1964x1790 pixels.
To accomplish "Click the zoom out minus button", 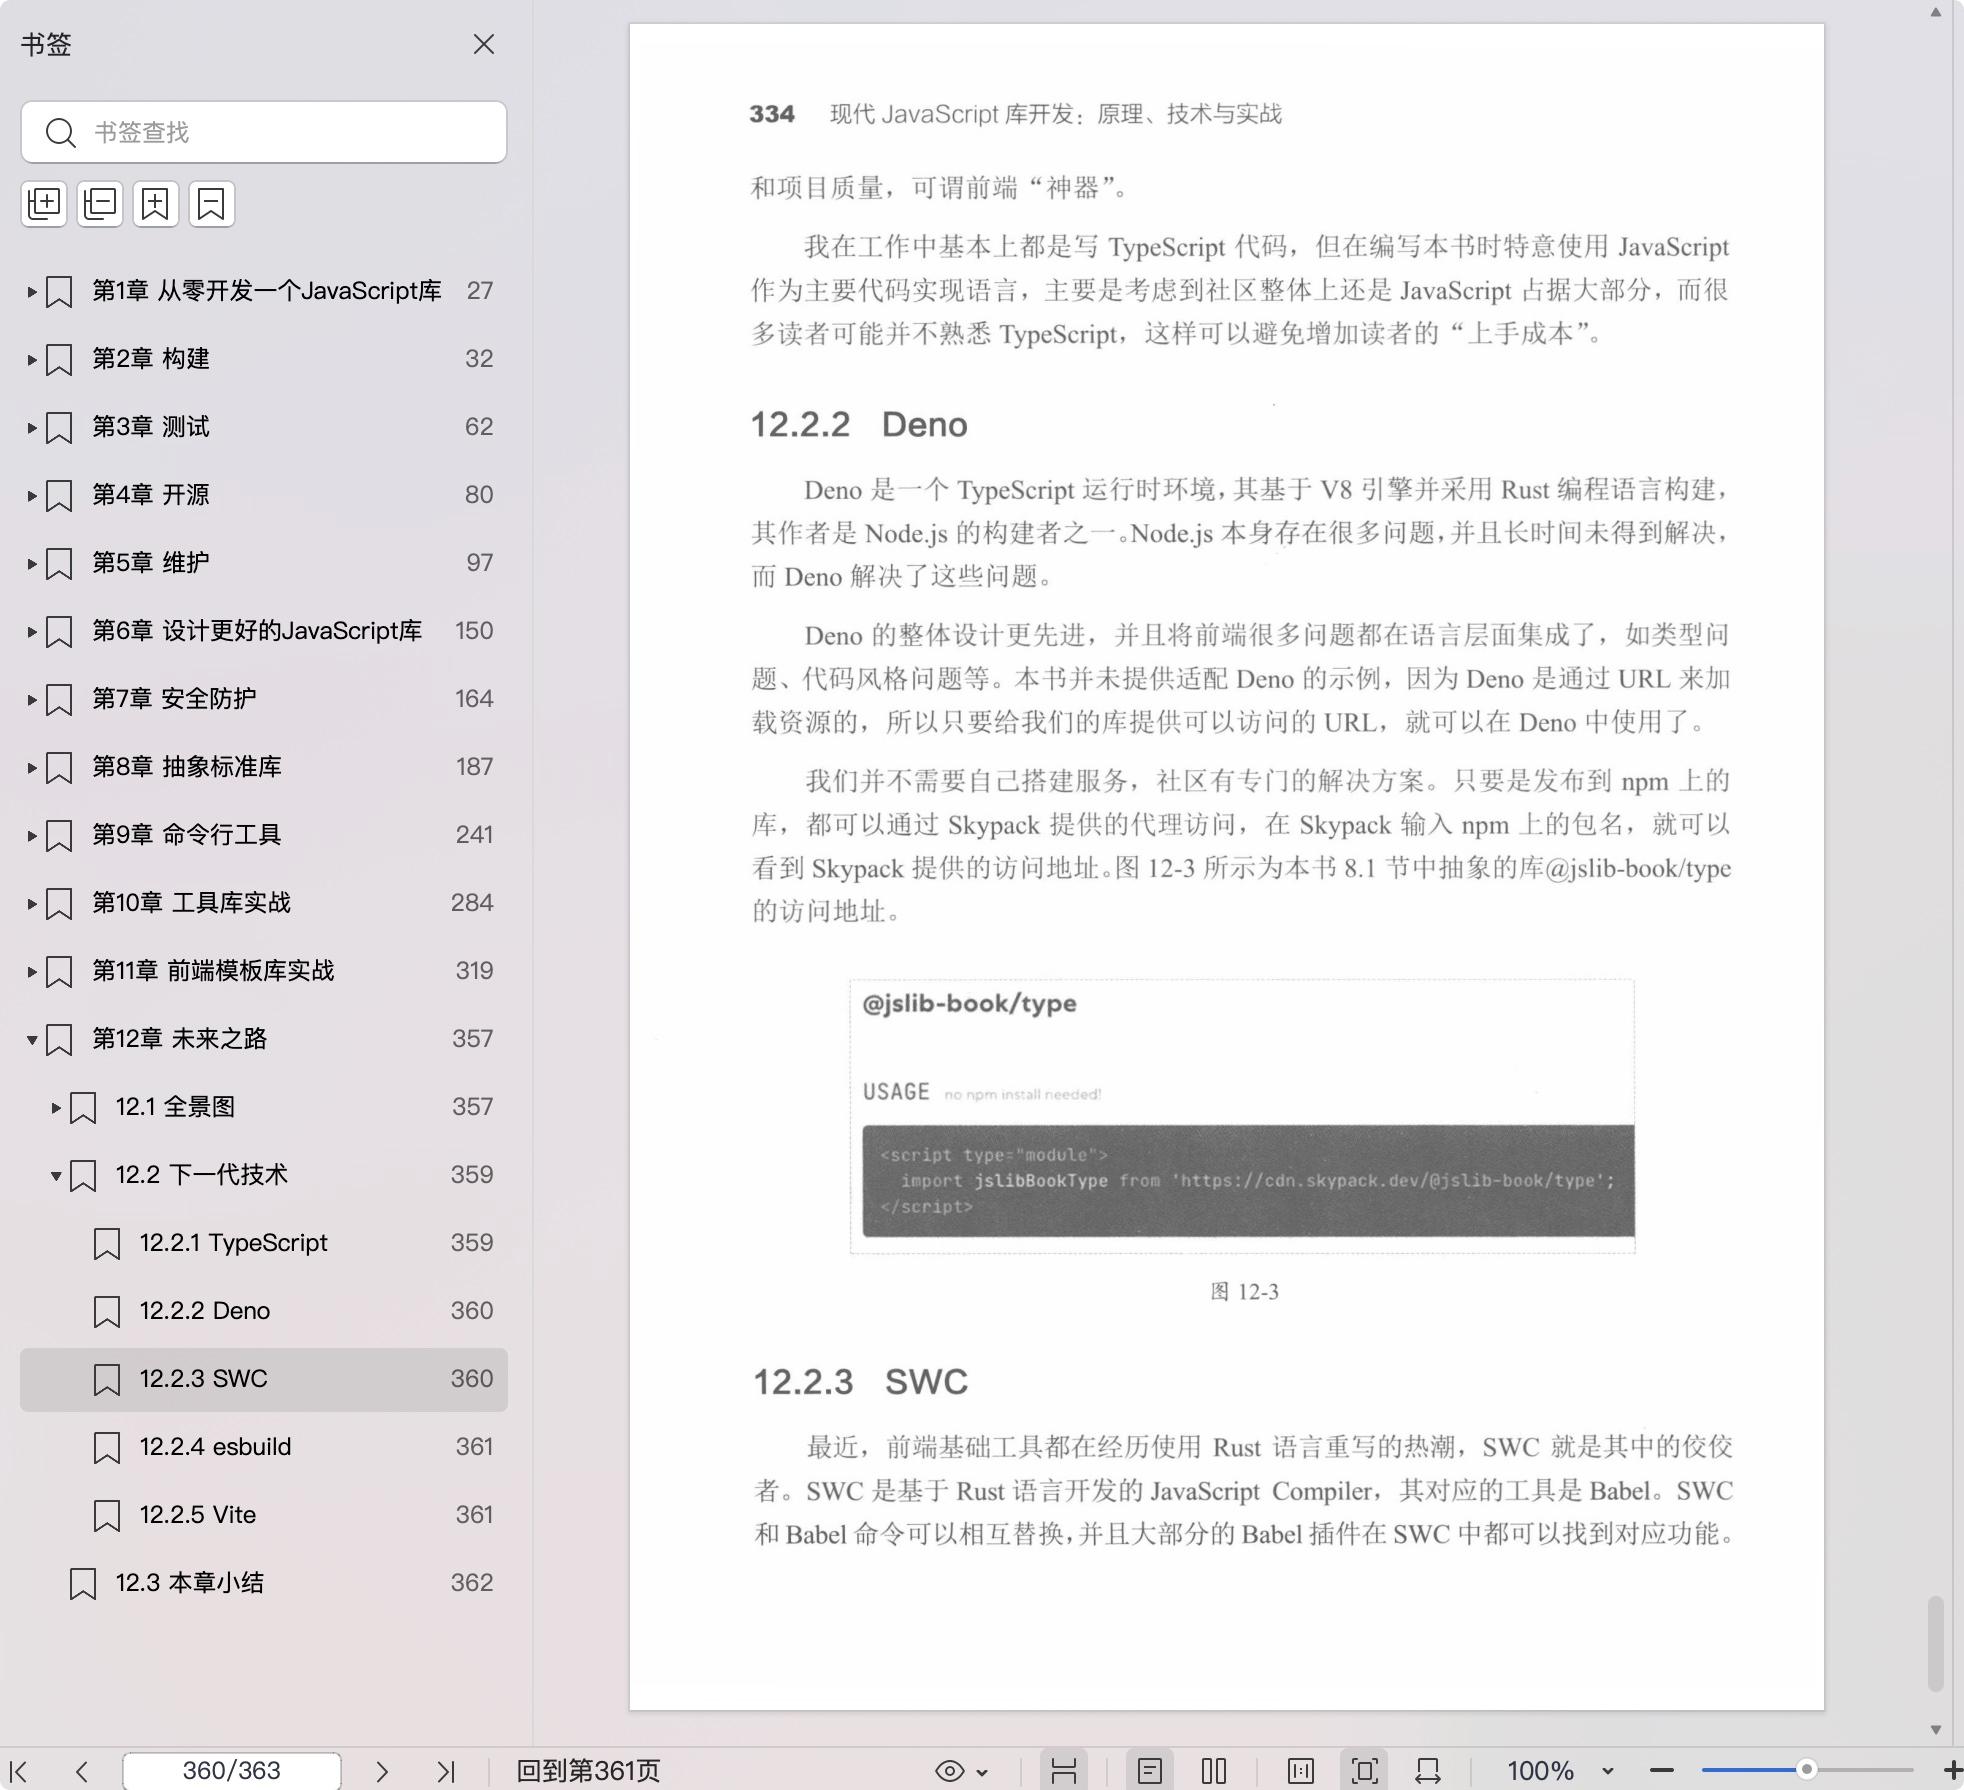I will coord(1662,1771).
